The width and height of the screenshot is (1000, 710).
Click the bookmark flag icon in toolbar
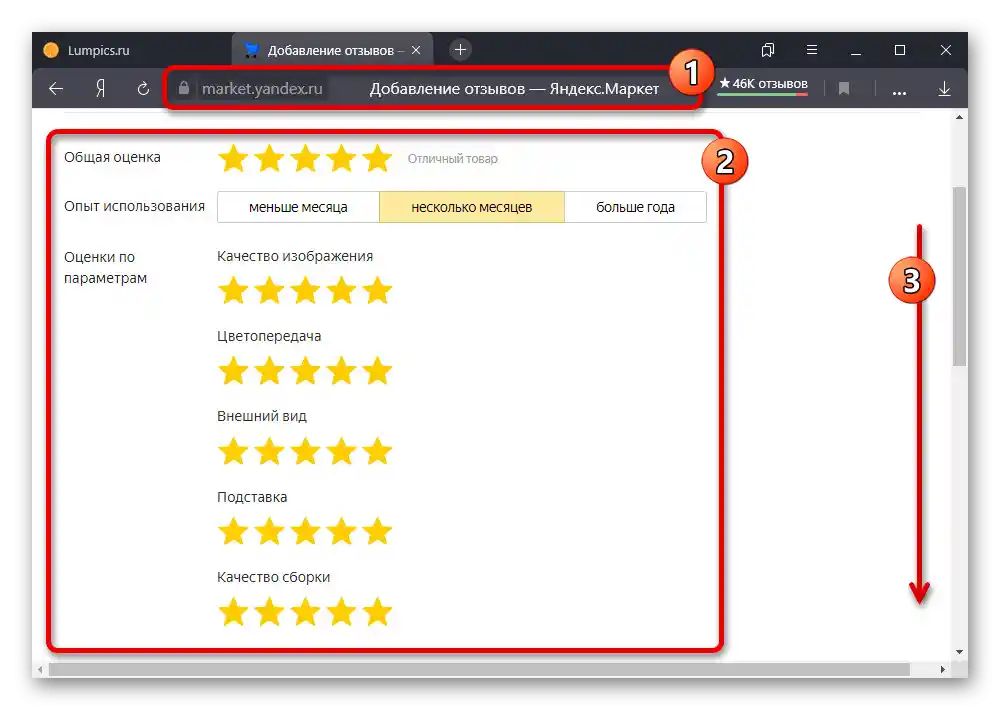point(845,88)
